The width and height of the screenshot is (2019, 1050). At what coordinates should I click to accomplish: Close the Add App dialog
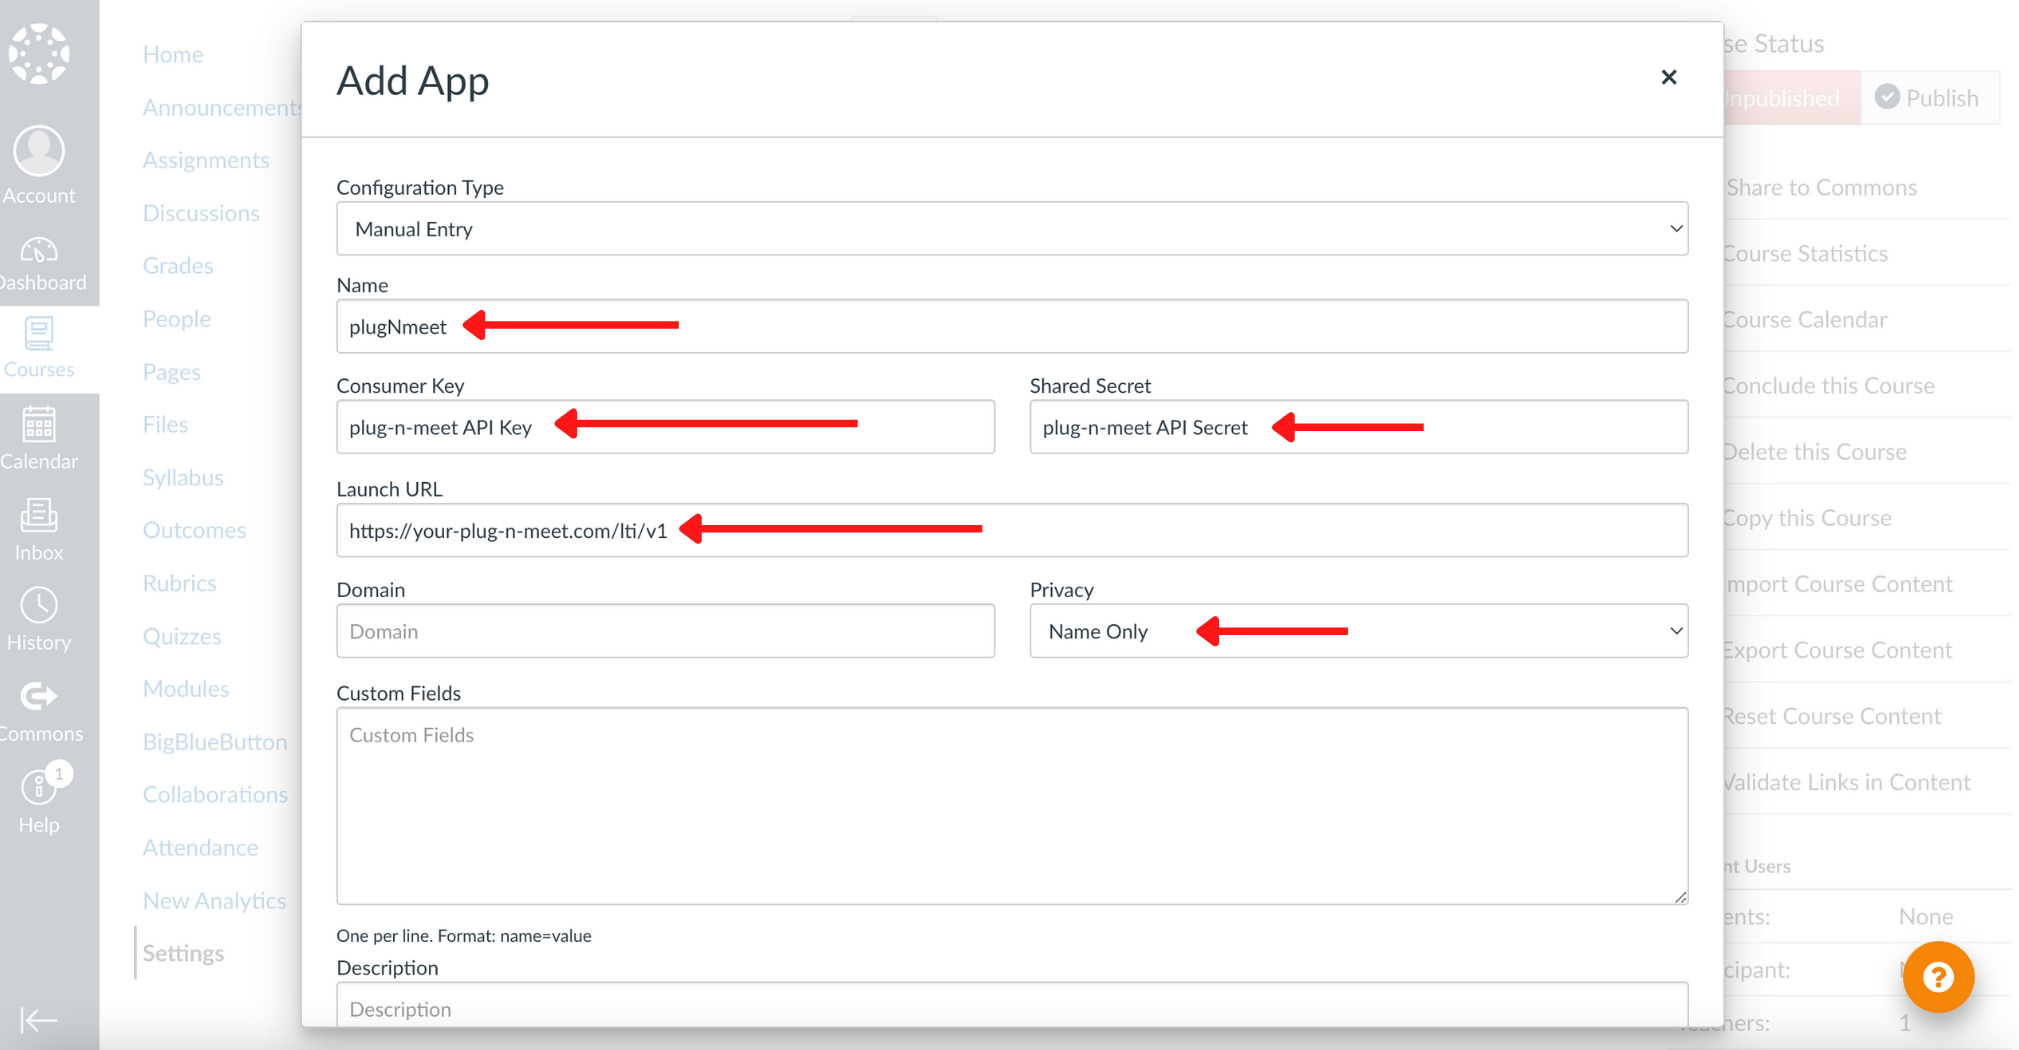(1668, 77)
